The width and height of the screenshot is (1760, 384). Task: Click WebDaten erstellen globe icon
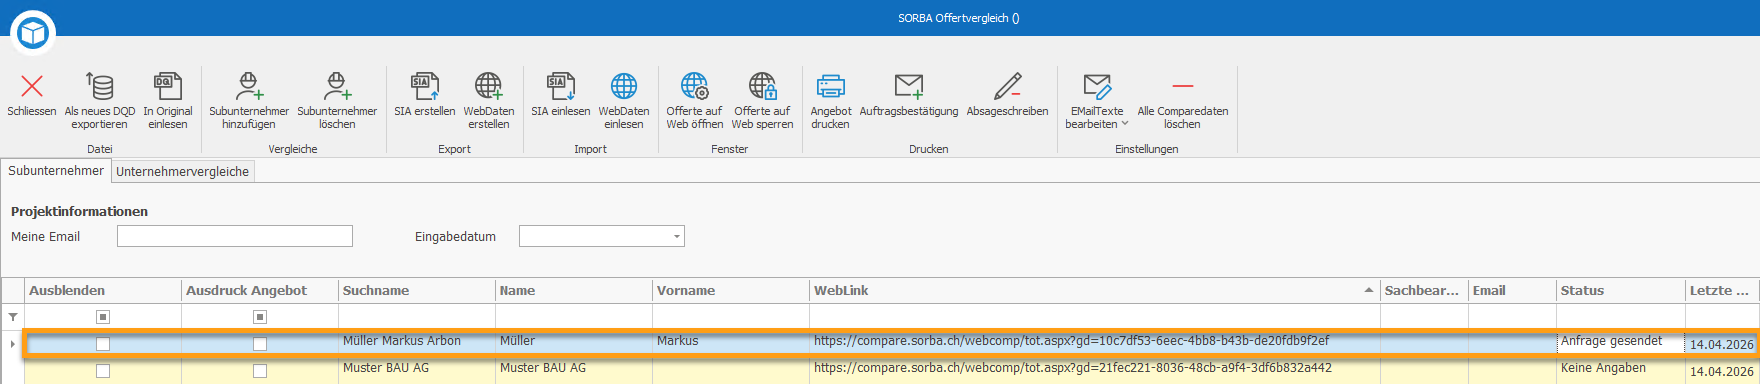click(488, 86)
